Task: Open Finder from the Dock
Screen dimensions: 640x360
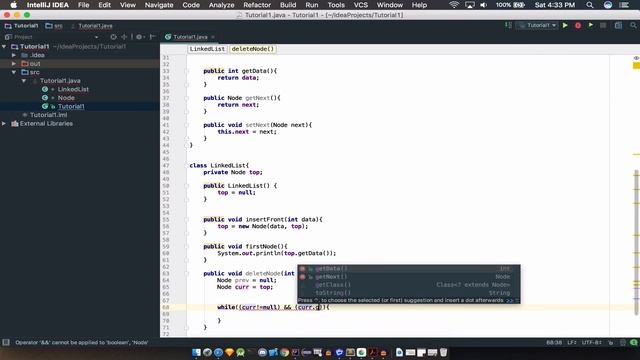Action: [196, 352]
